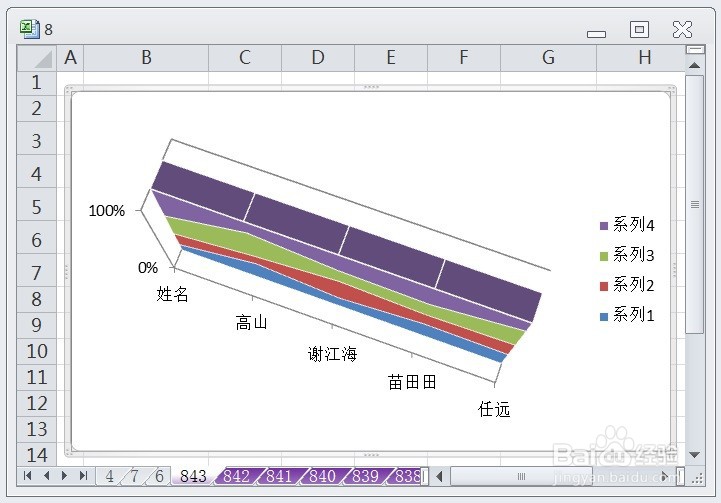Click vertical scrollbar down arrow
Screen dimensions: 721x503
(x=694, y=455)
